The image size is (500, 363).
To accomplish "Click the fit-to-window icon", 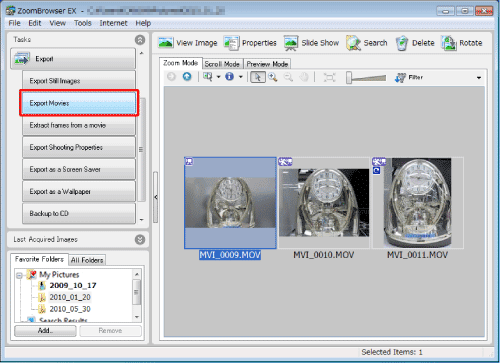I will 329,77.
